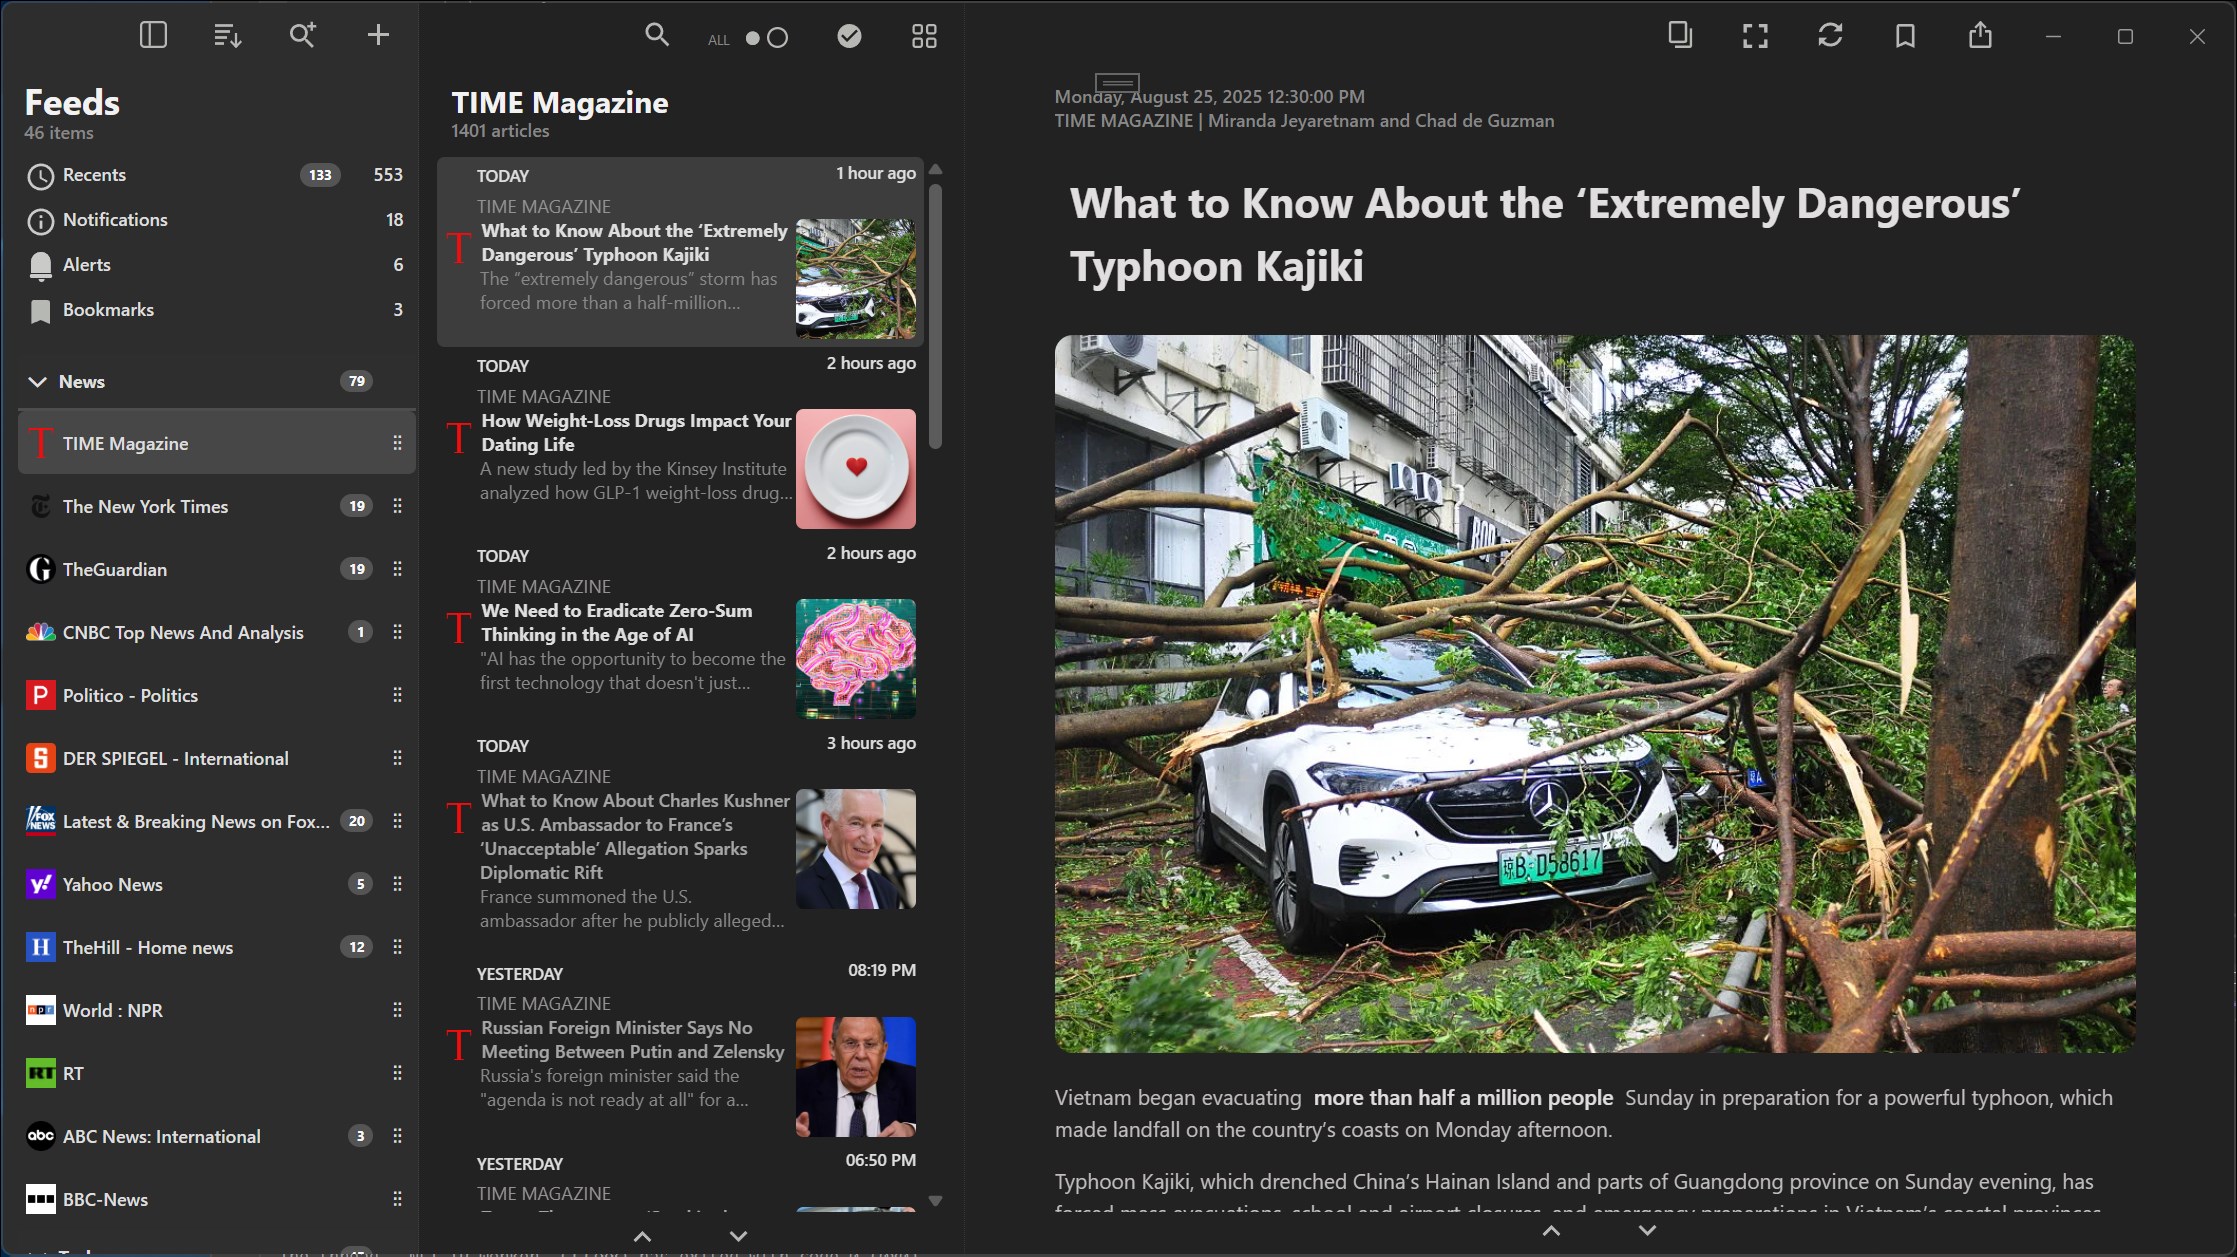Share the current article

click(x=1980, y=36)
